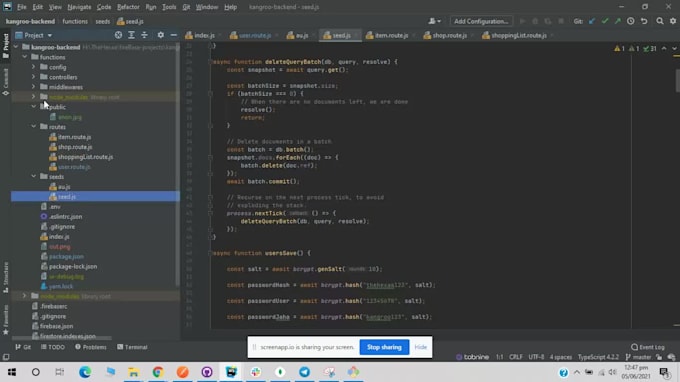Viewport: 680px width, 382px height.
Task: Open the Event Log
Action: pos(647,347)
